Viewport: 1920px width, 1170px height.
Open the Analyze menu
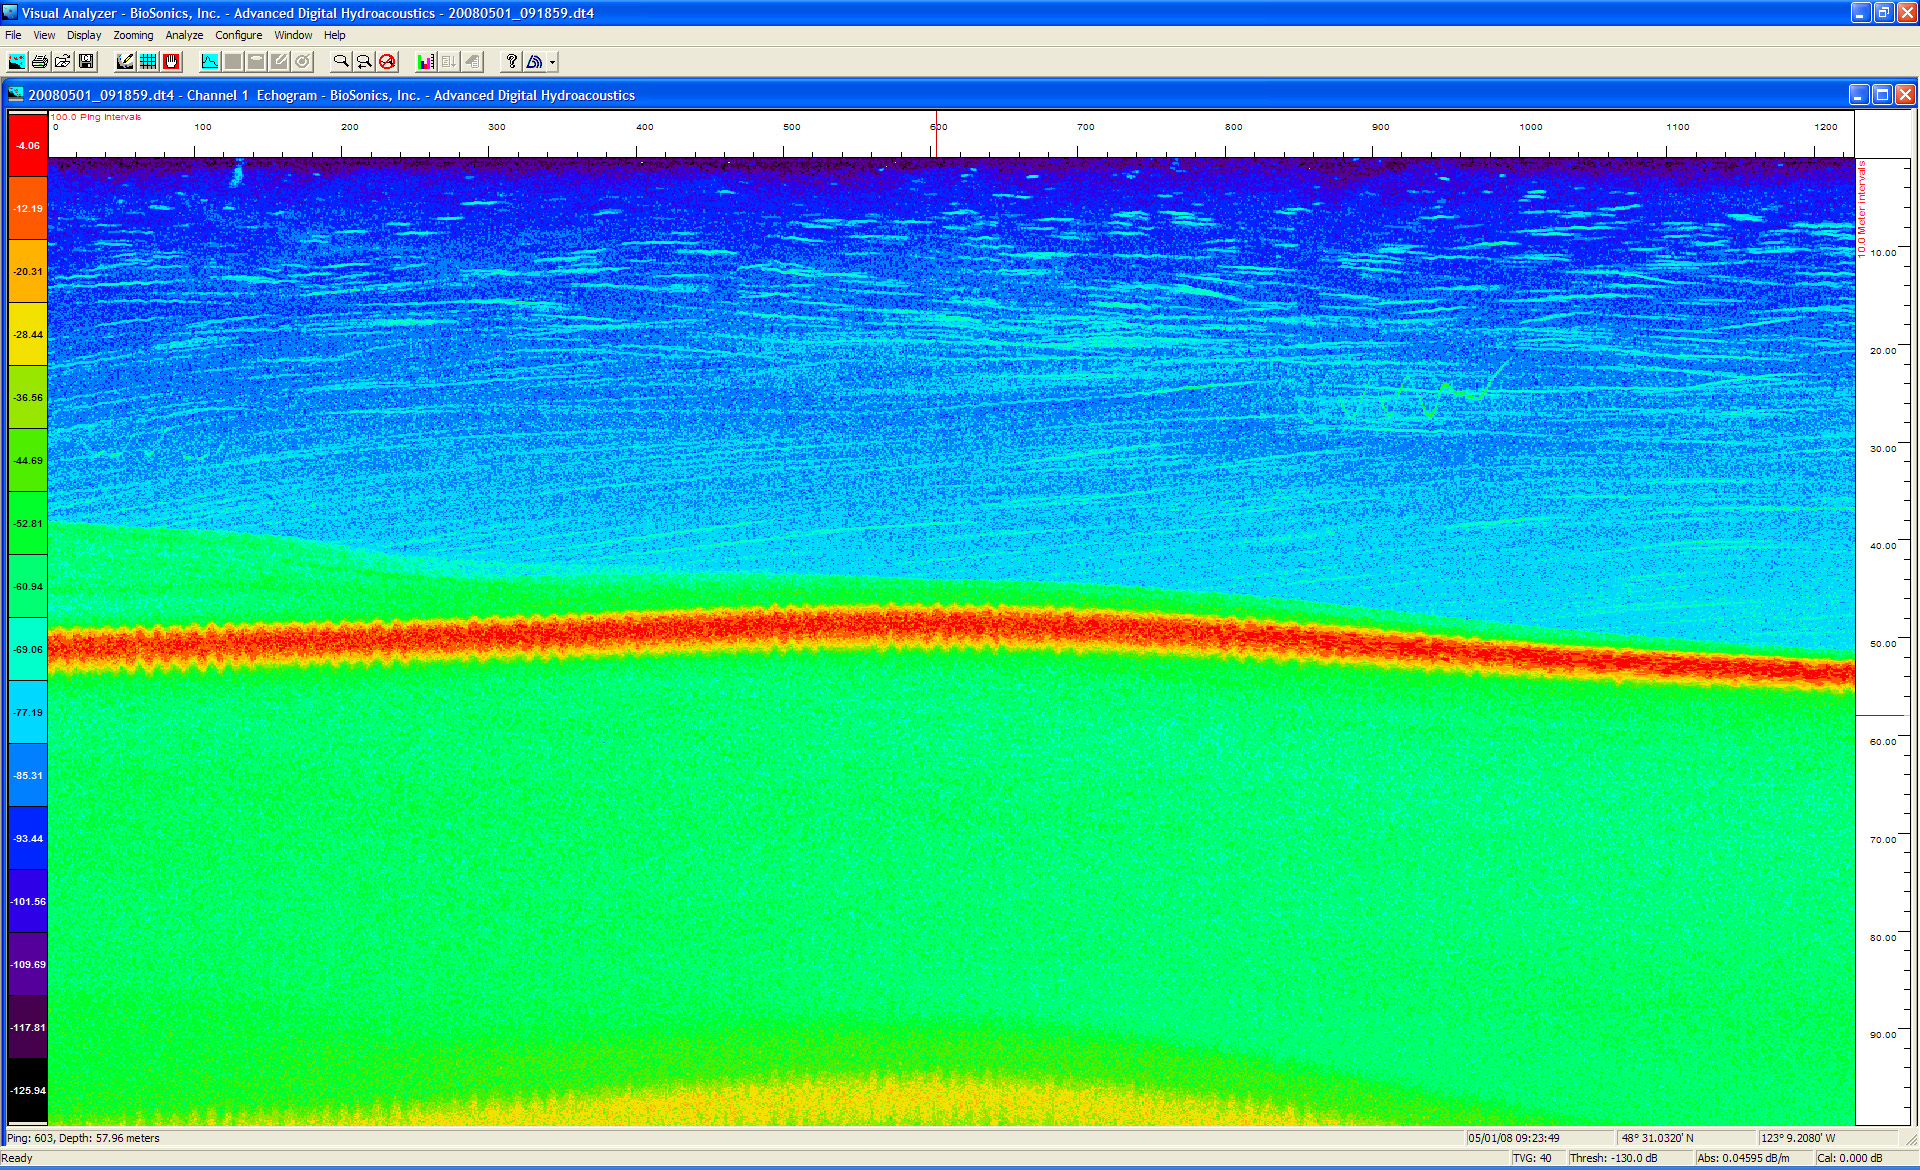[184, 35]
